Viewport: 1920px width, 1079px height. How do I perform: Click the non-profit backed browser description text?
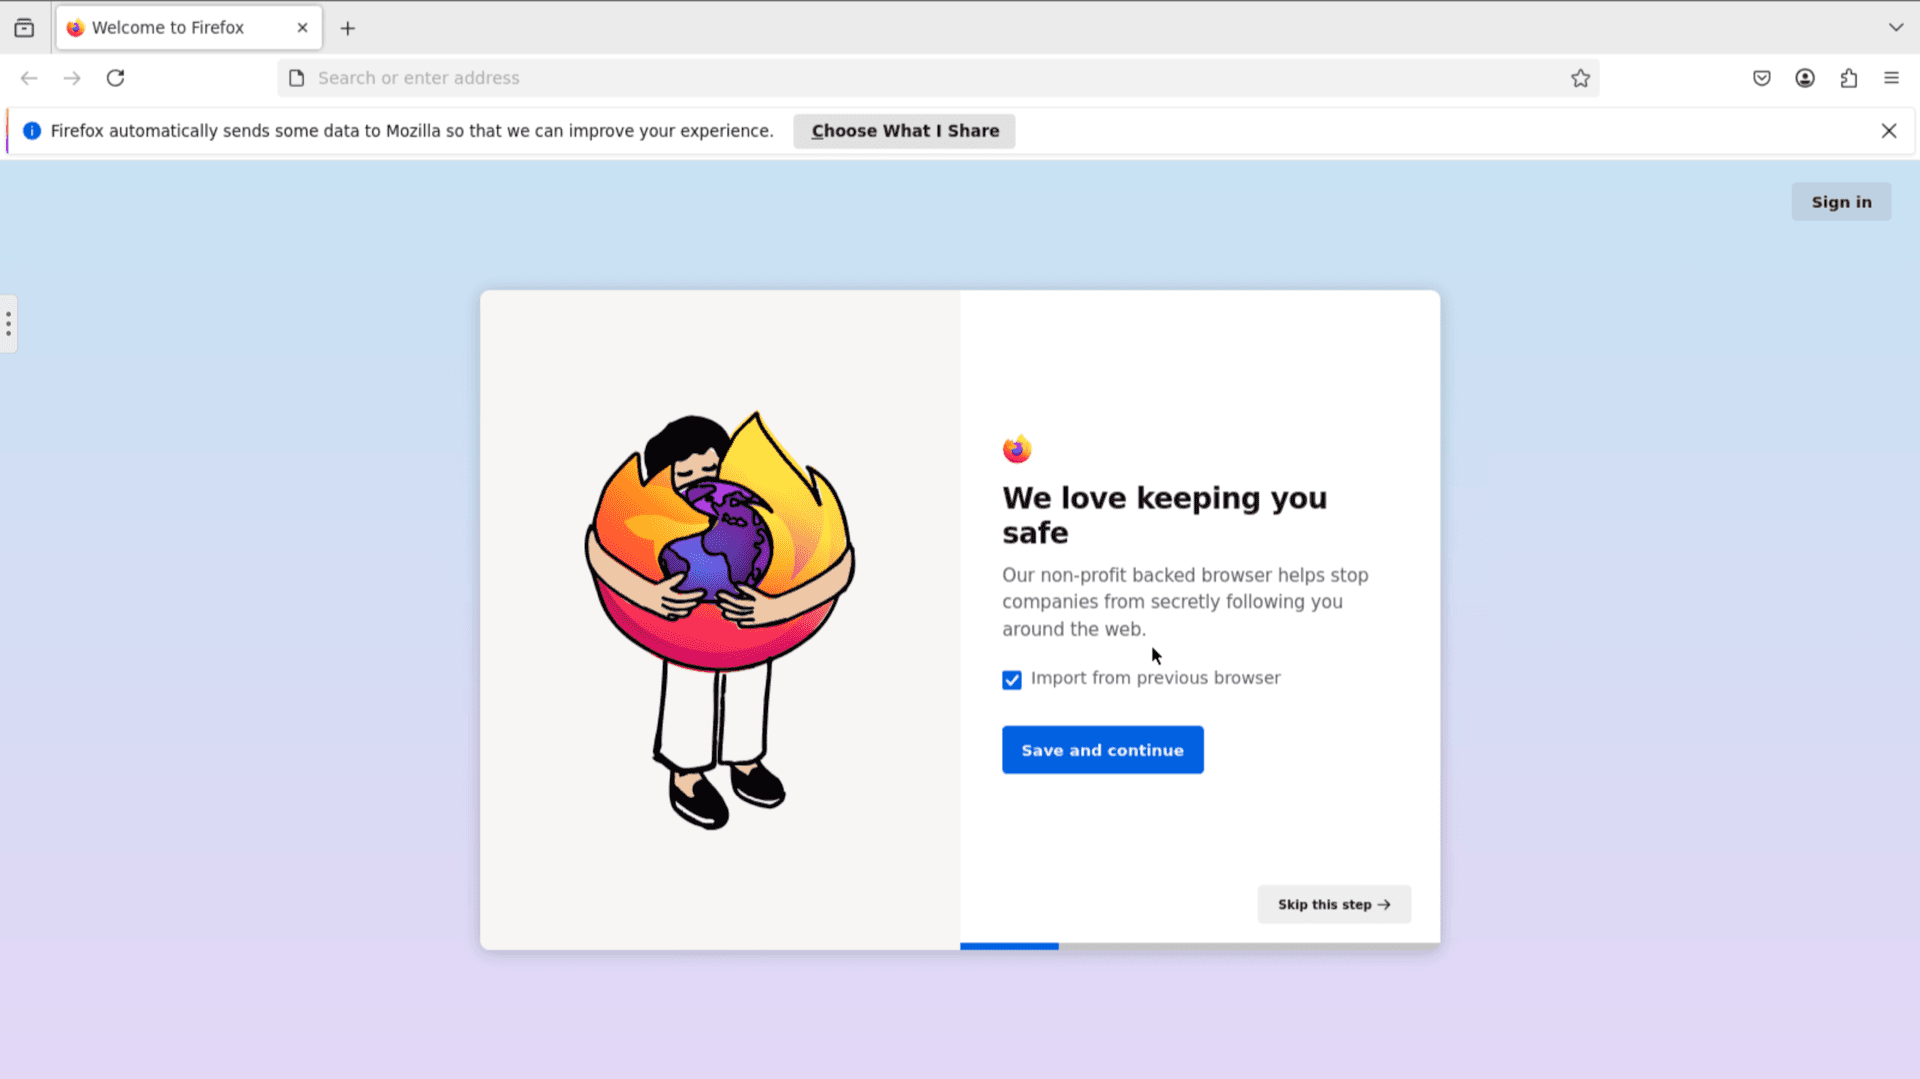(1185, 602)
